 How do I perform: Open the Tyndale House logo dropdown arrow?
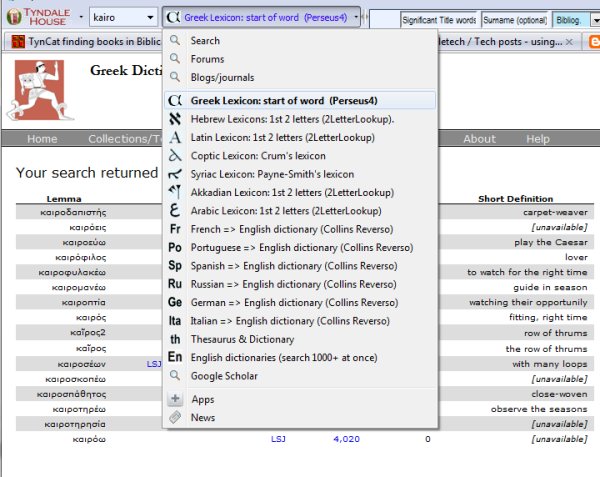(81, 17)
